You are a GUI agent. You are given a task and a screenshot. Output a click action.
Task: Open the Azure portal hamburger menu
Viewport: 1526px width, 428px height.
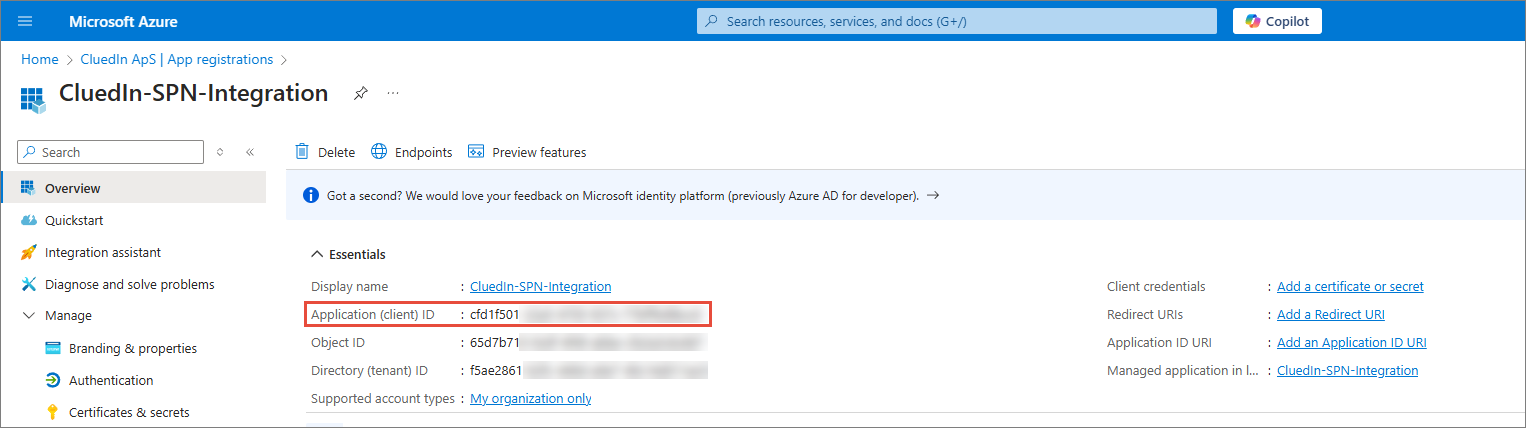[x=26, y=21]
